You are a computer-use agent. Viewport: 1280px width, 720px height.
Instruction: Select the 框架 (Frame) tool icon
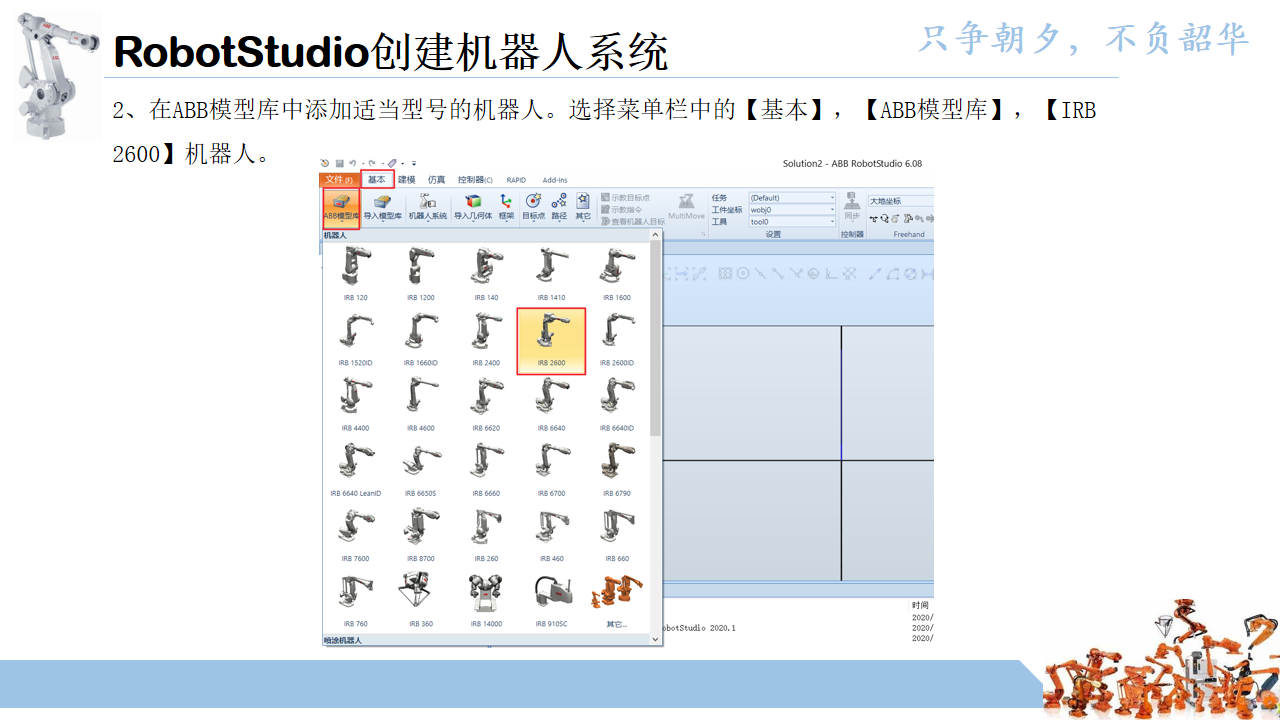pos(505,206)
